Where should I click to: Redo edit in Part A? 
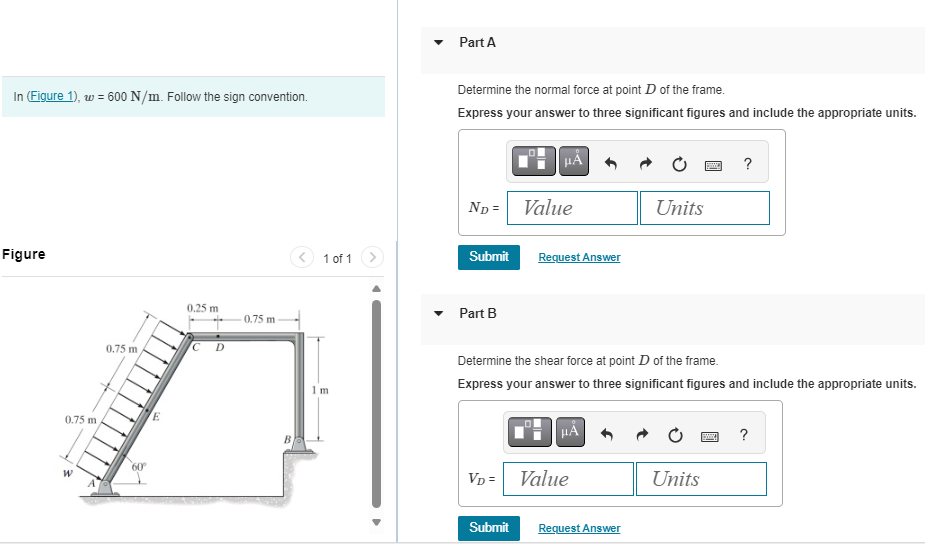coord(645,163)
